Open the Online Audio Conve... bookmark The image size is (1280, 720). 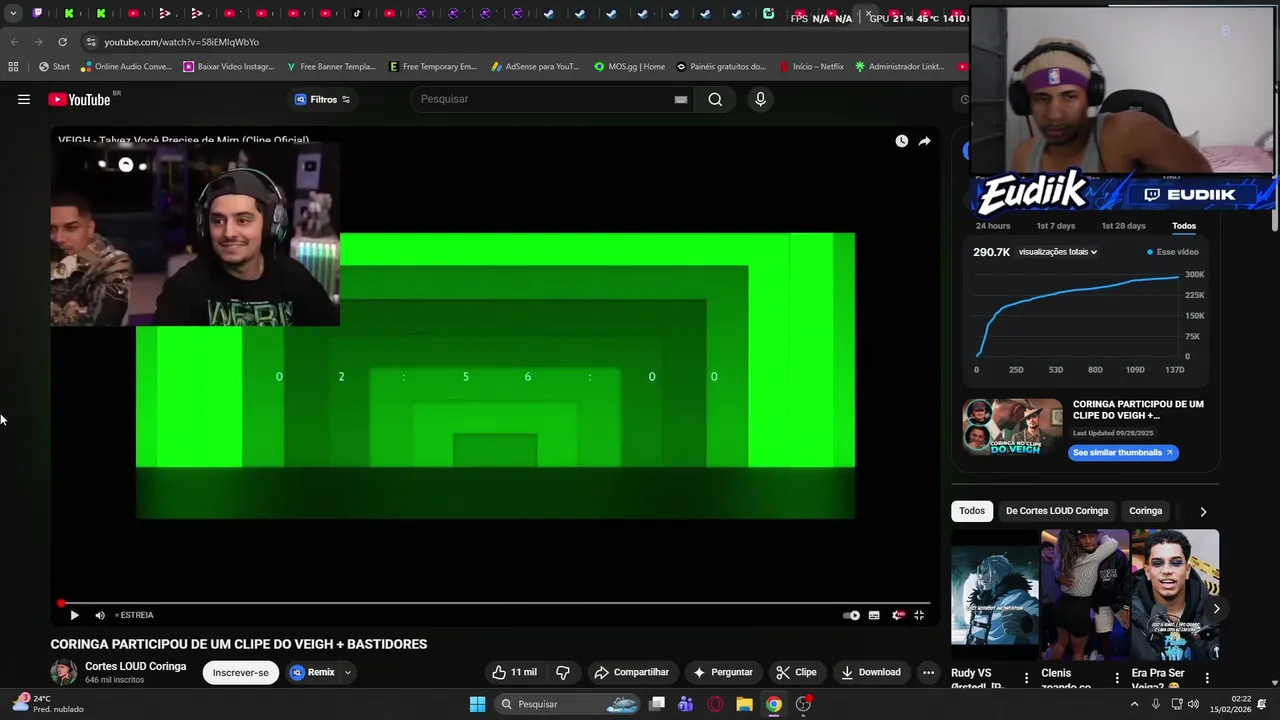click(126, 67)
